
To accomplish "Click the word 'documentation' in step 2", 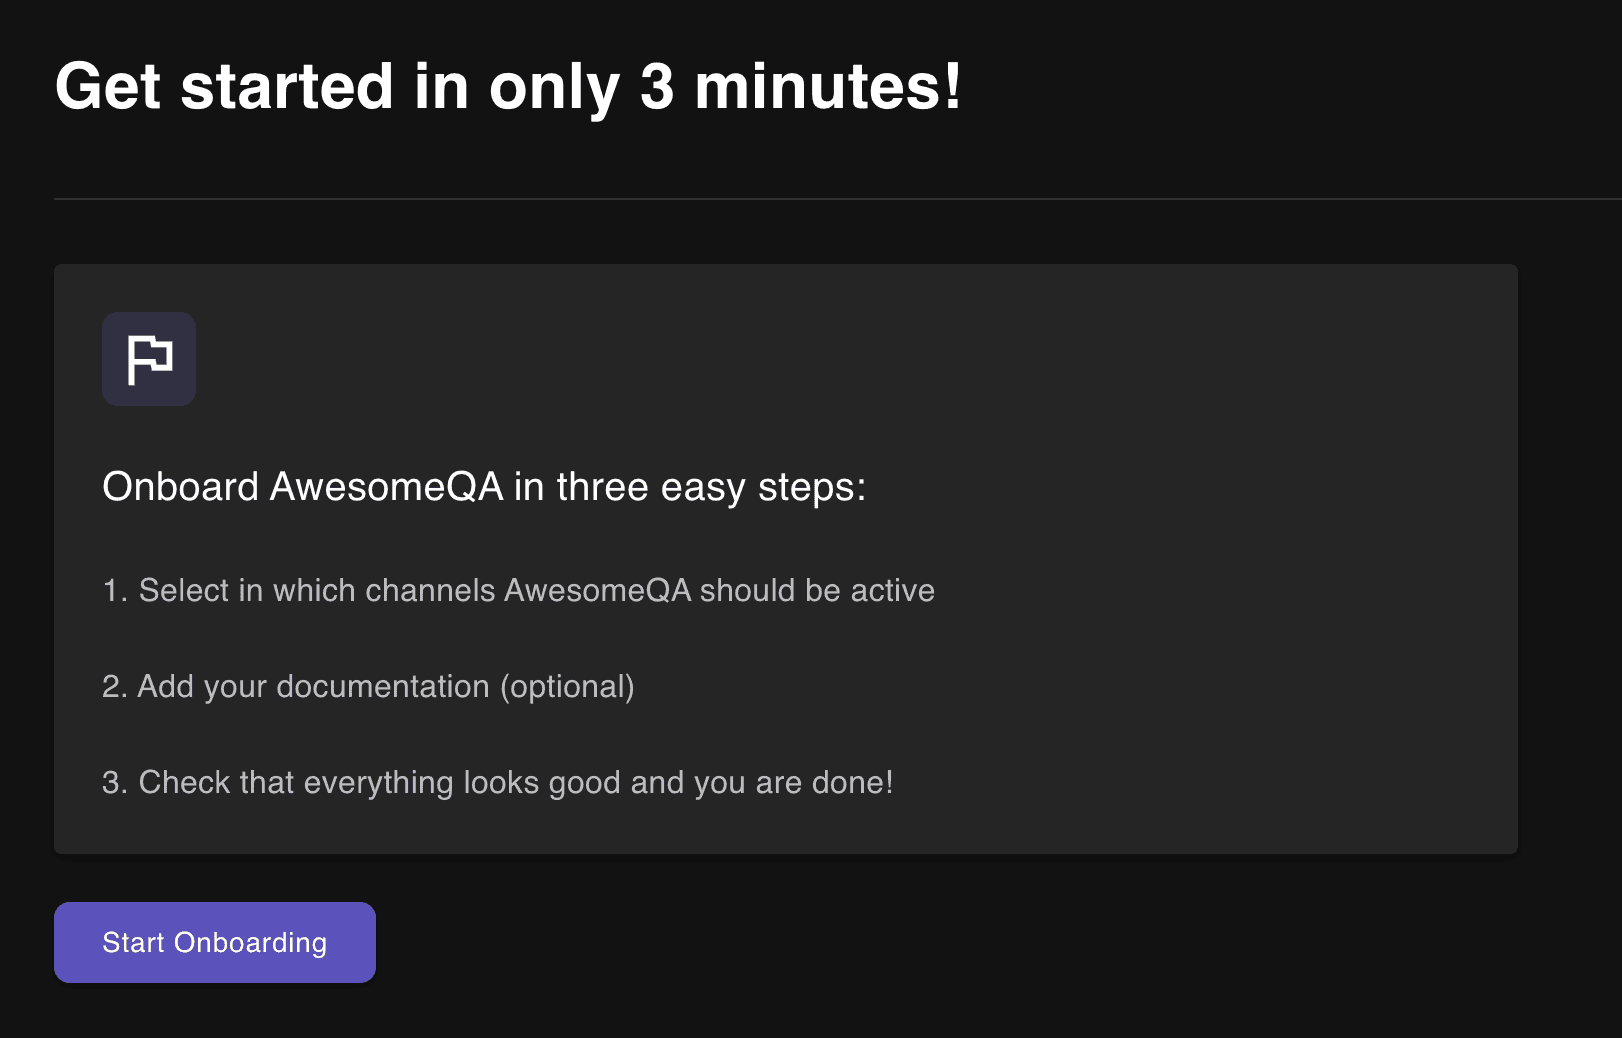I will pyautogui.click(x=383, y=687).
